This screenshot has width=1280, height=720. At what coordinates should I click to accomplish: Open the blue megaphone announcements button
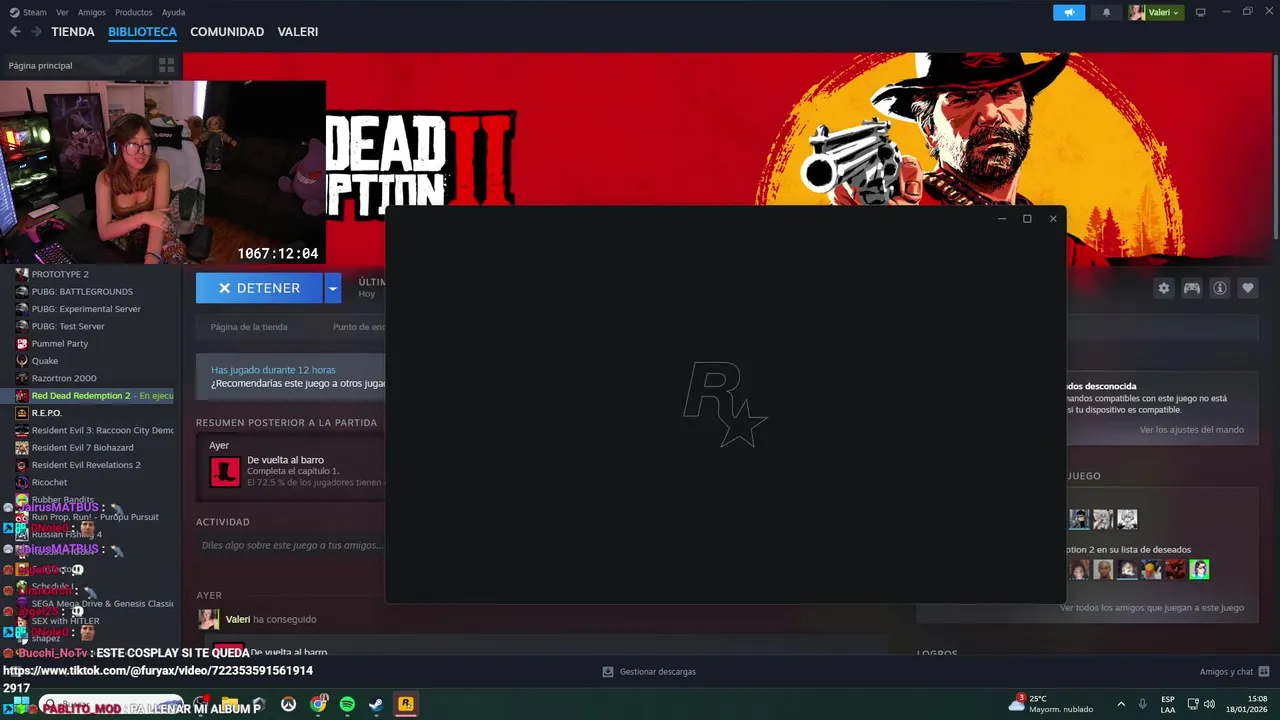tap(1069, 12)
